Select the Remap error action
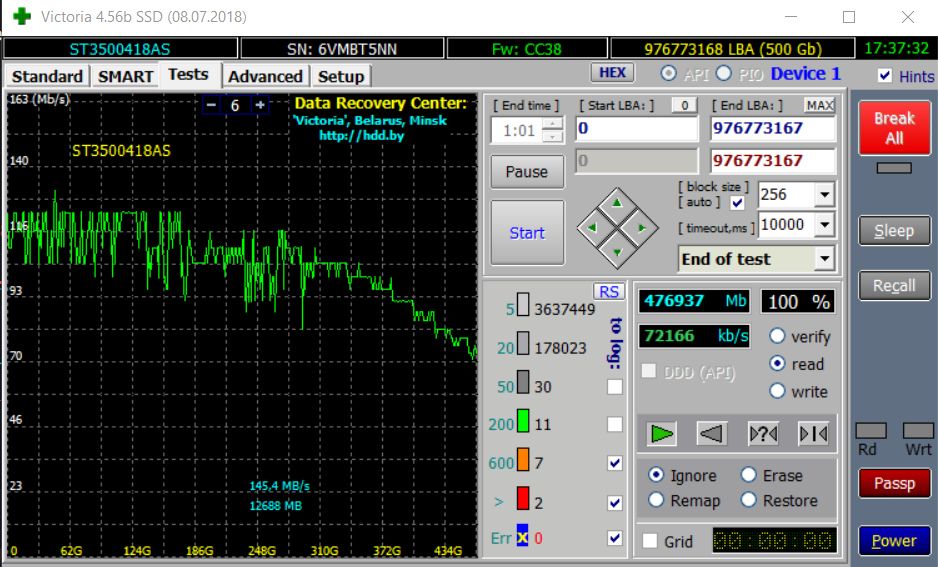 [x=656, y=500]
